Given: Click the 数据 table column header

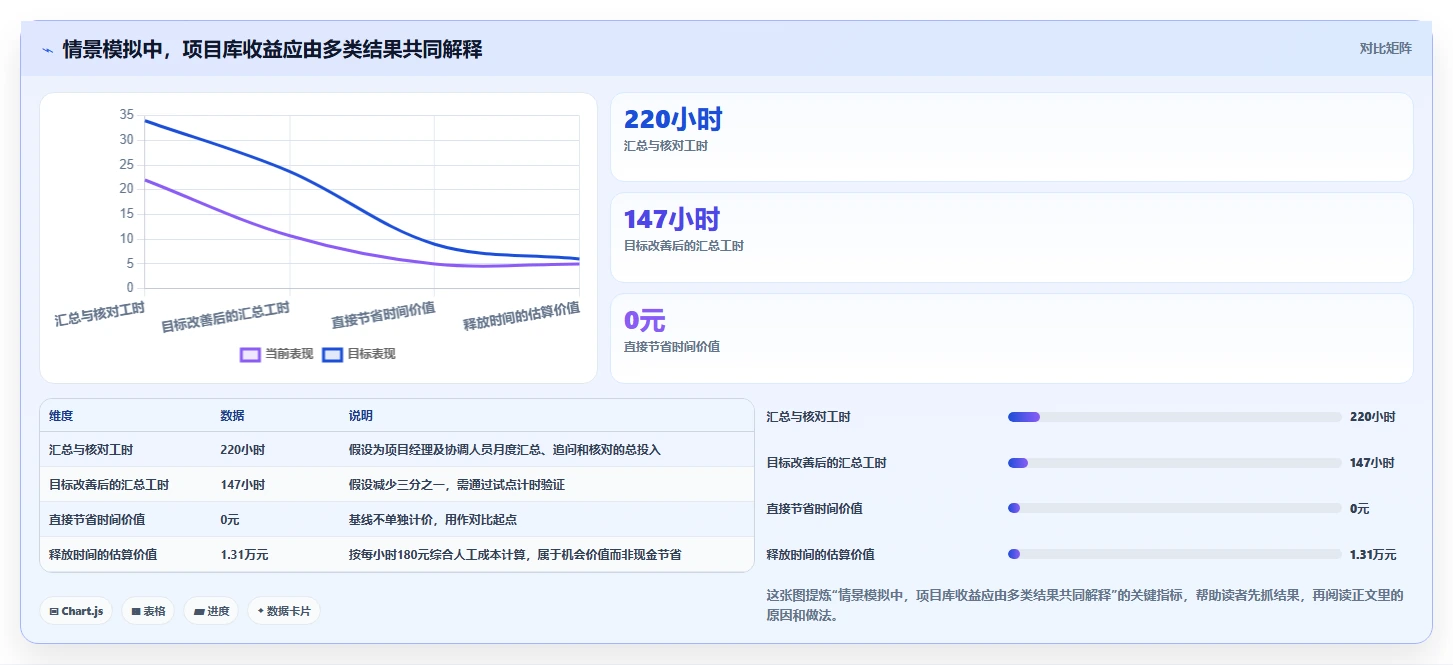Looking at the screenshot, I should [232, 416].
